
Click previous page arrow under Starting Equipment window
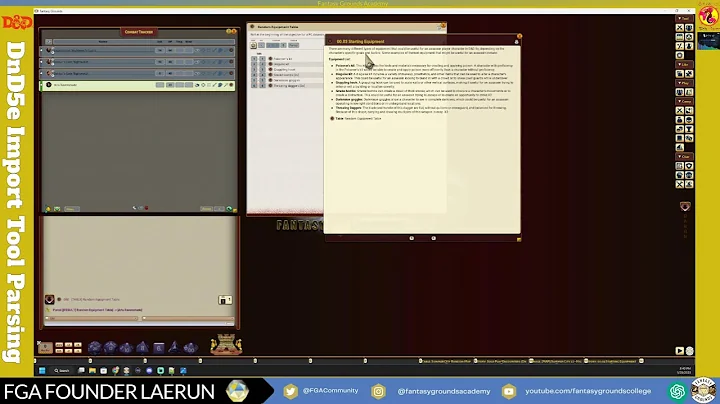click(411, 238)
